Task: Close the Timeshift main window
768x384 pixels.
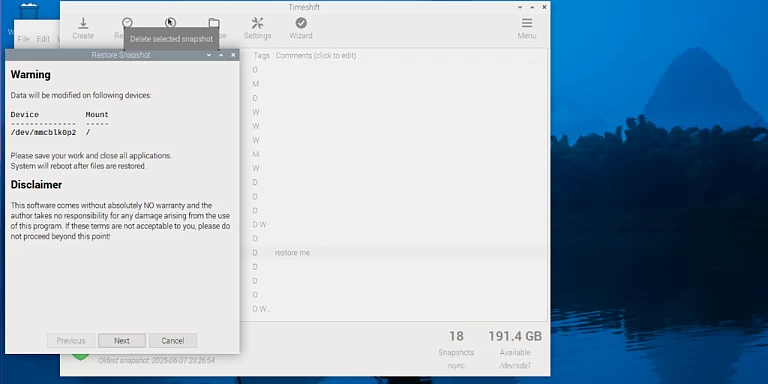Action: coord(544,7)
